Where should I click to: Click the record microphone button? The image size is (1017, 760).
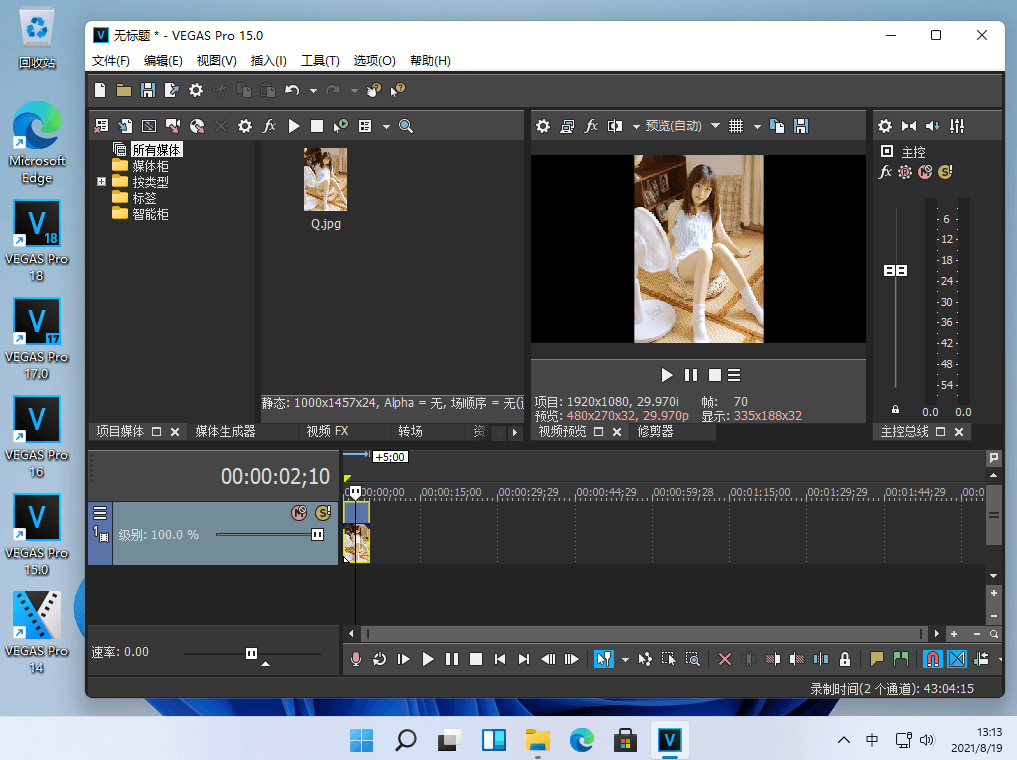point(355,659)
